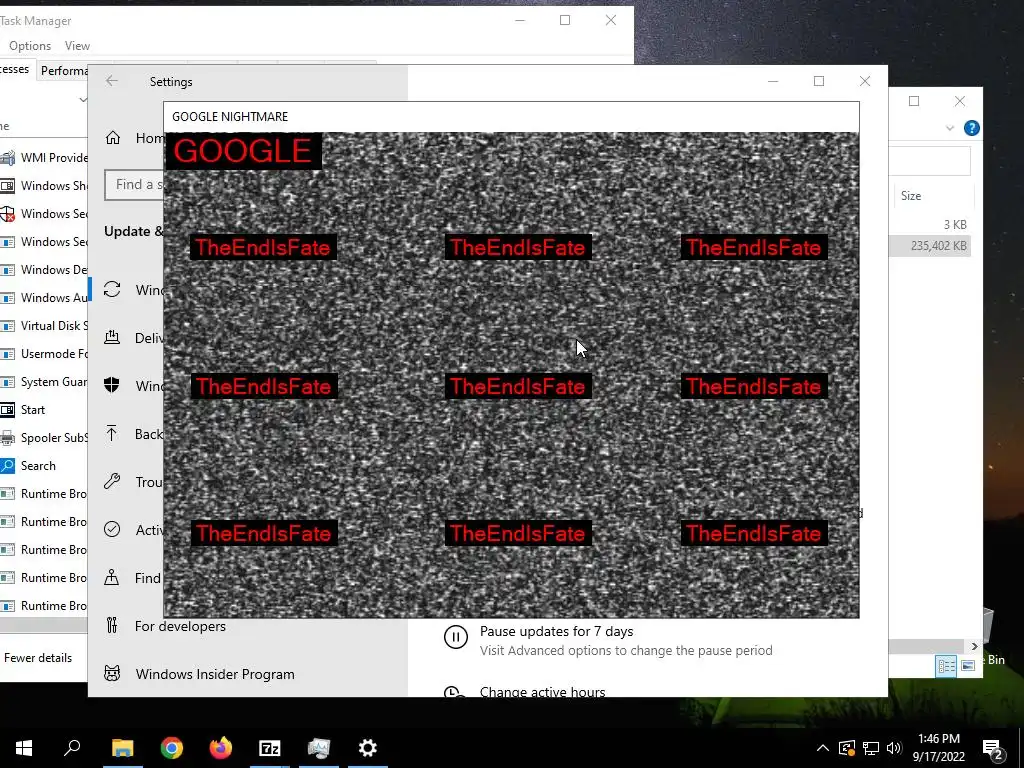This screenshot has height=768, width=1024.
Task: Click Find a setting search box
Action: pos(134,185)
